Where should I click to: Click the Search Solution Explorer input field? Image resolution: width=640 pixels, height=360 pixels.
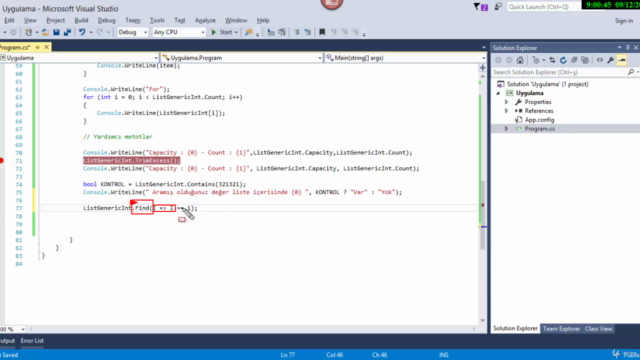pyautogui.click(x=559, y=72)
